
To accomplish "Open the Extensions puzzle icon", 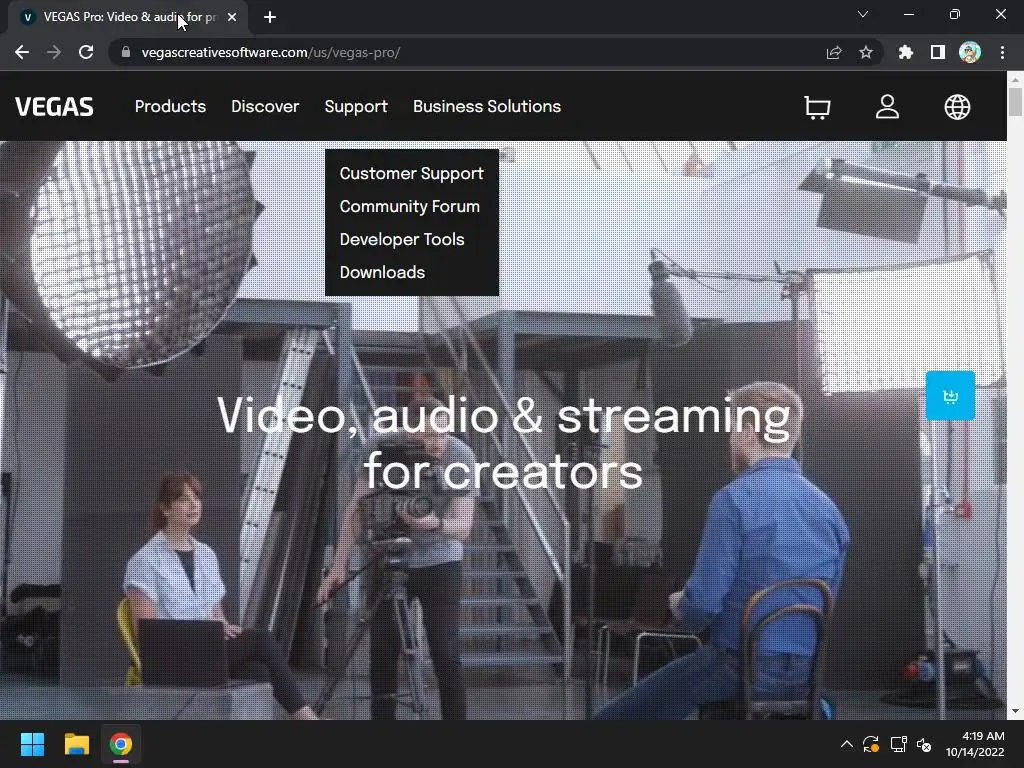I will point(906,52).
